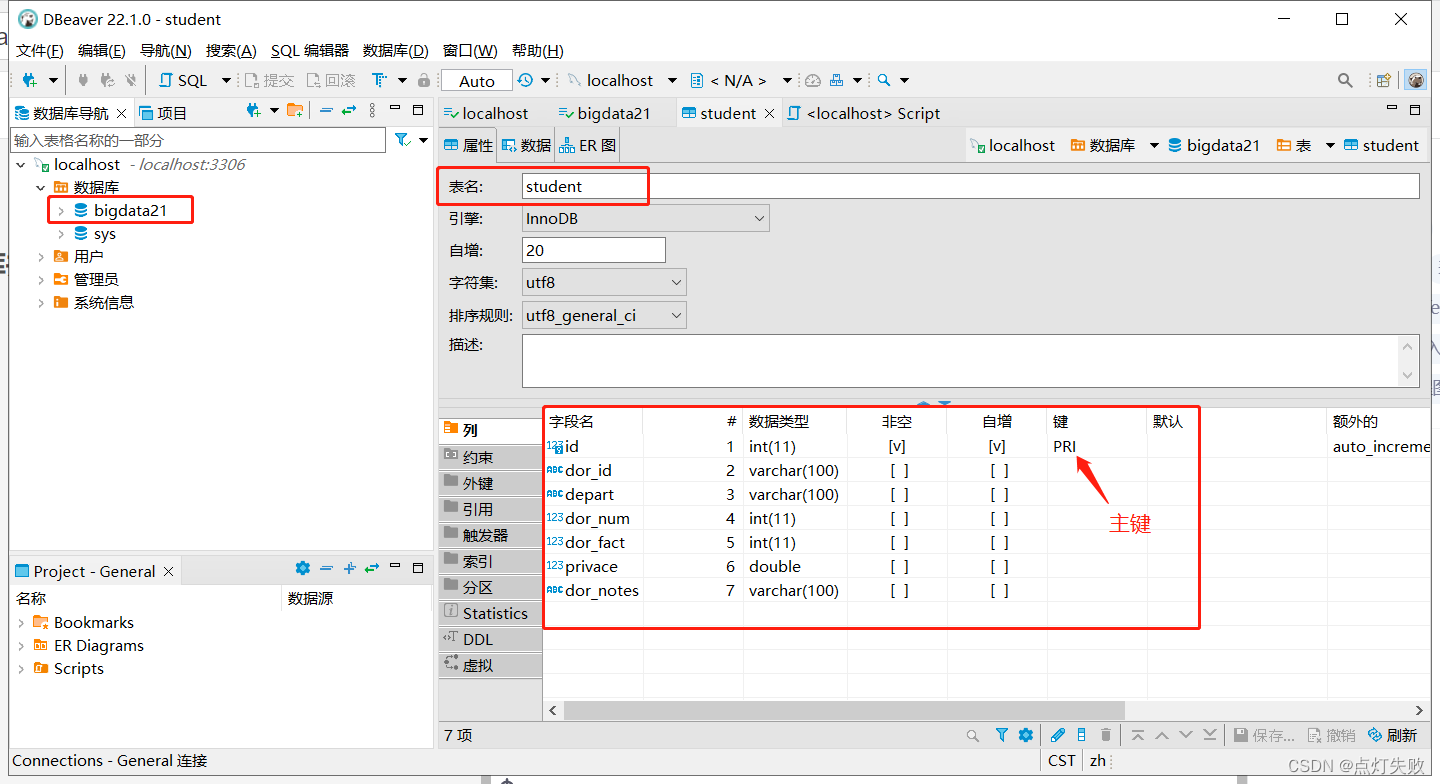
Task: Click the search magnifier in bottom bar
Action: coord(973,735)
